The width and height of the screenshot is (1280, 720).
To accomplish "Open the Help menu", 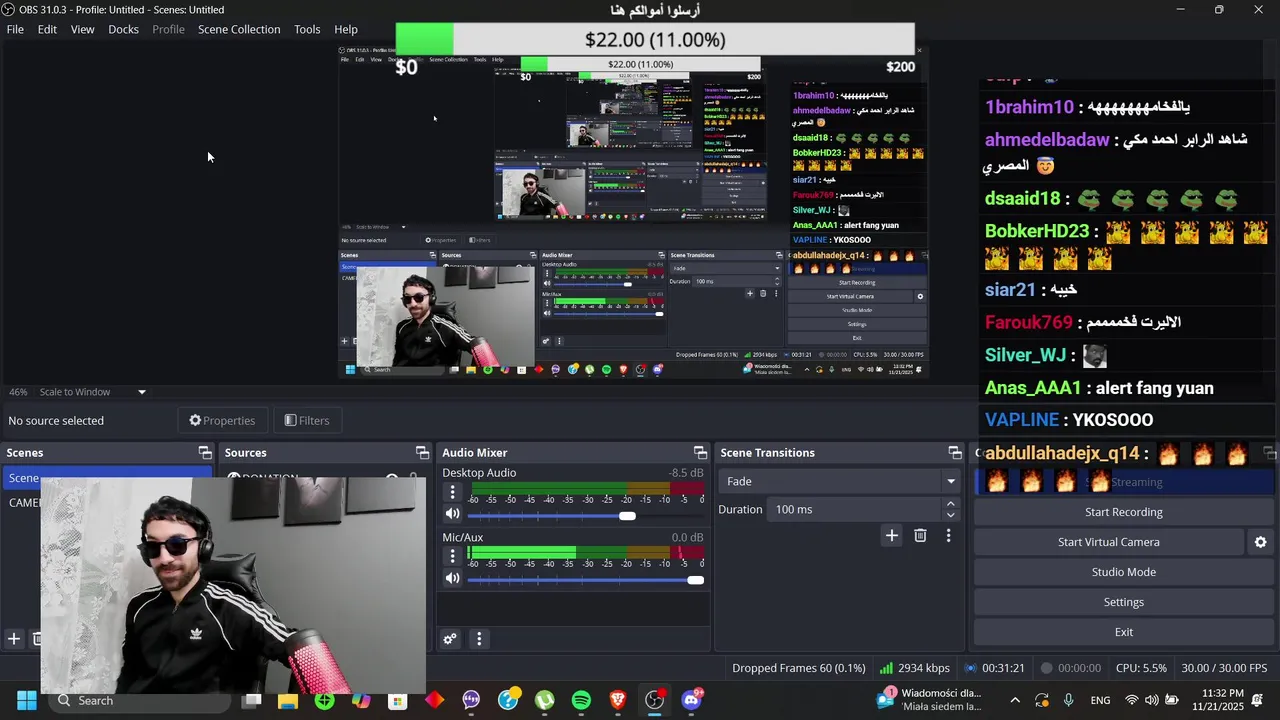I will (x=346, y=29).
